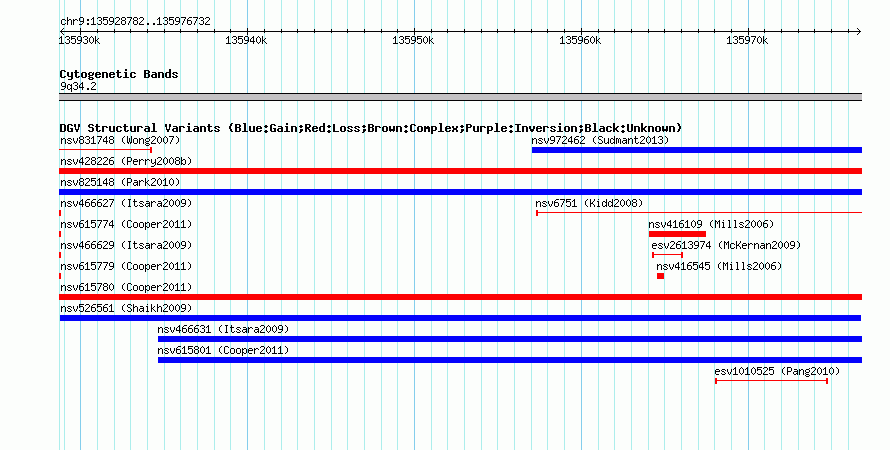Click the 135970k ruler tick label

747,40
